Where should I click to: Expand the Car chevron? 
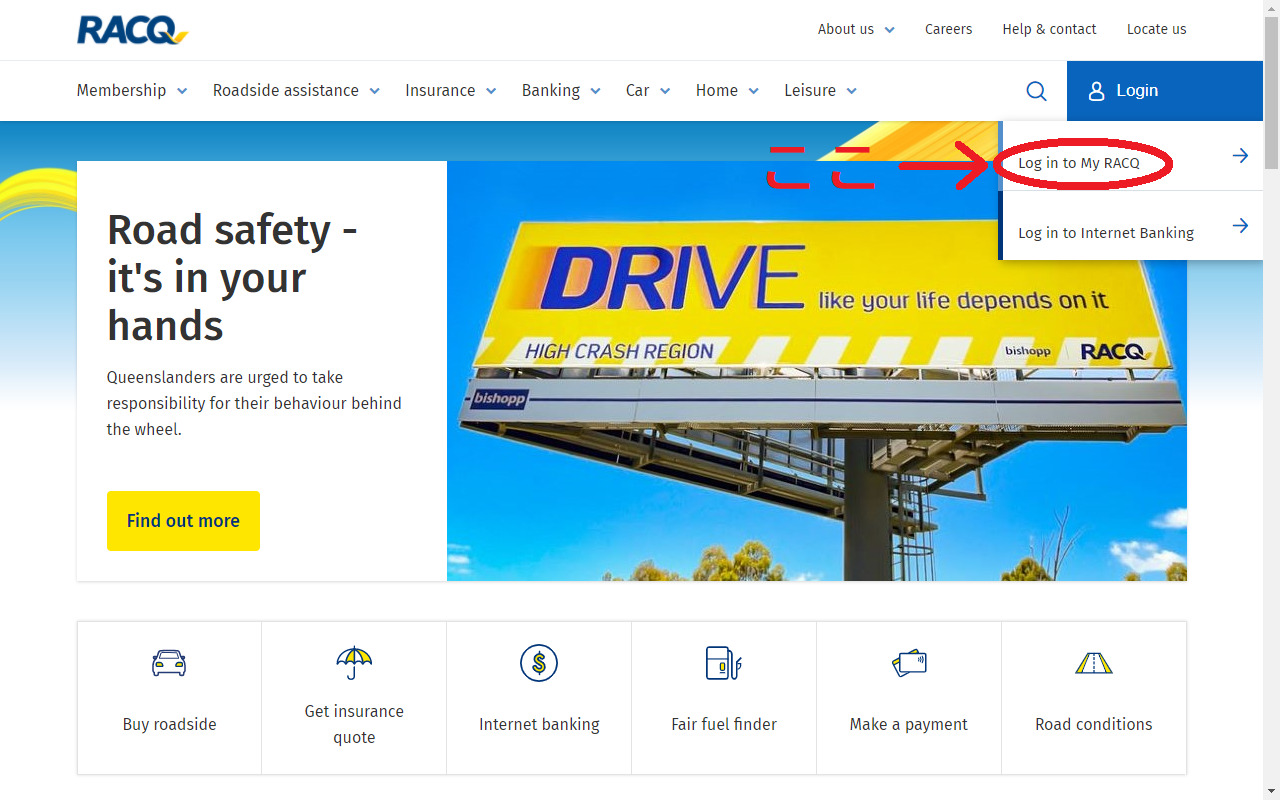tap(665, 91)
